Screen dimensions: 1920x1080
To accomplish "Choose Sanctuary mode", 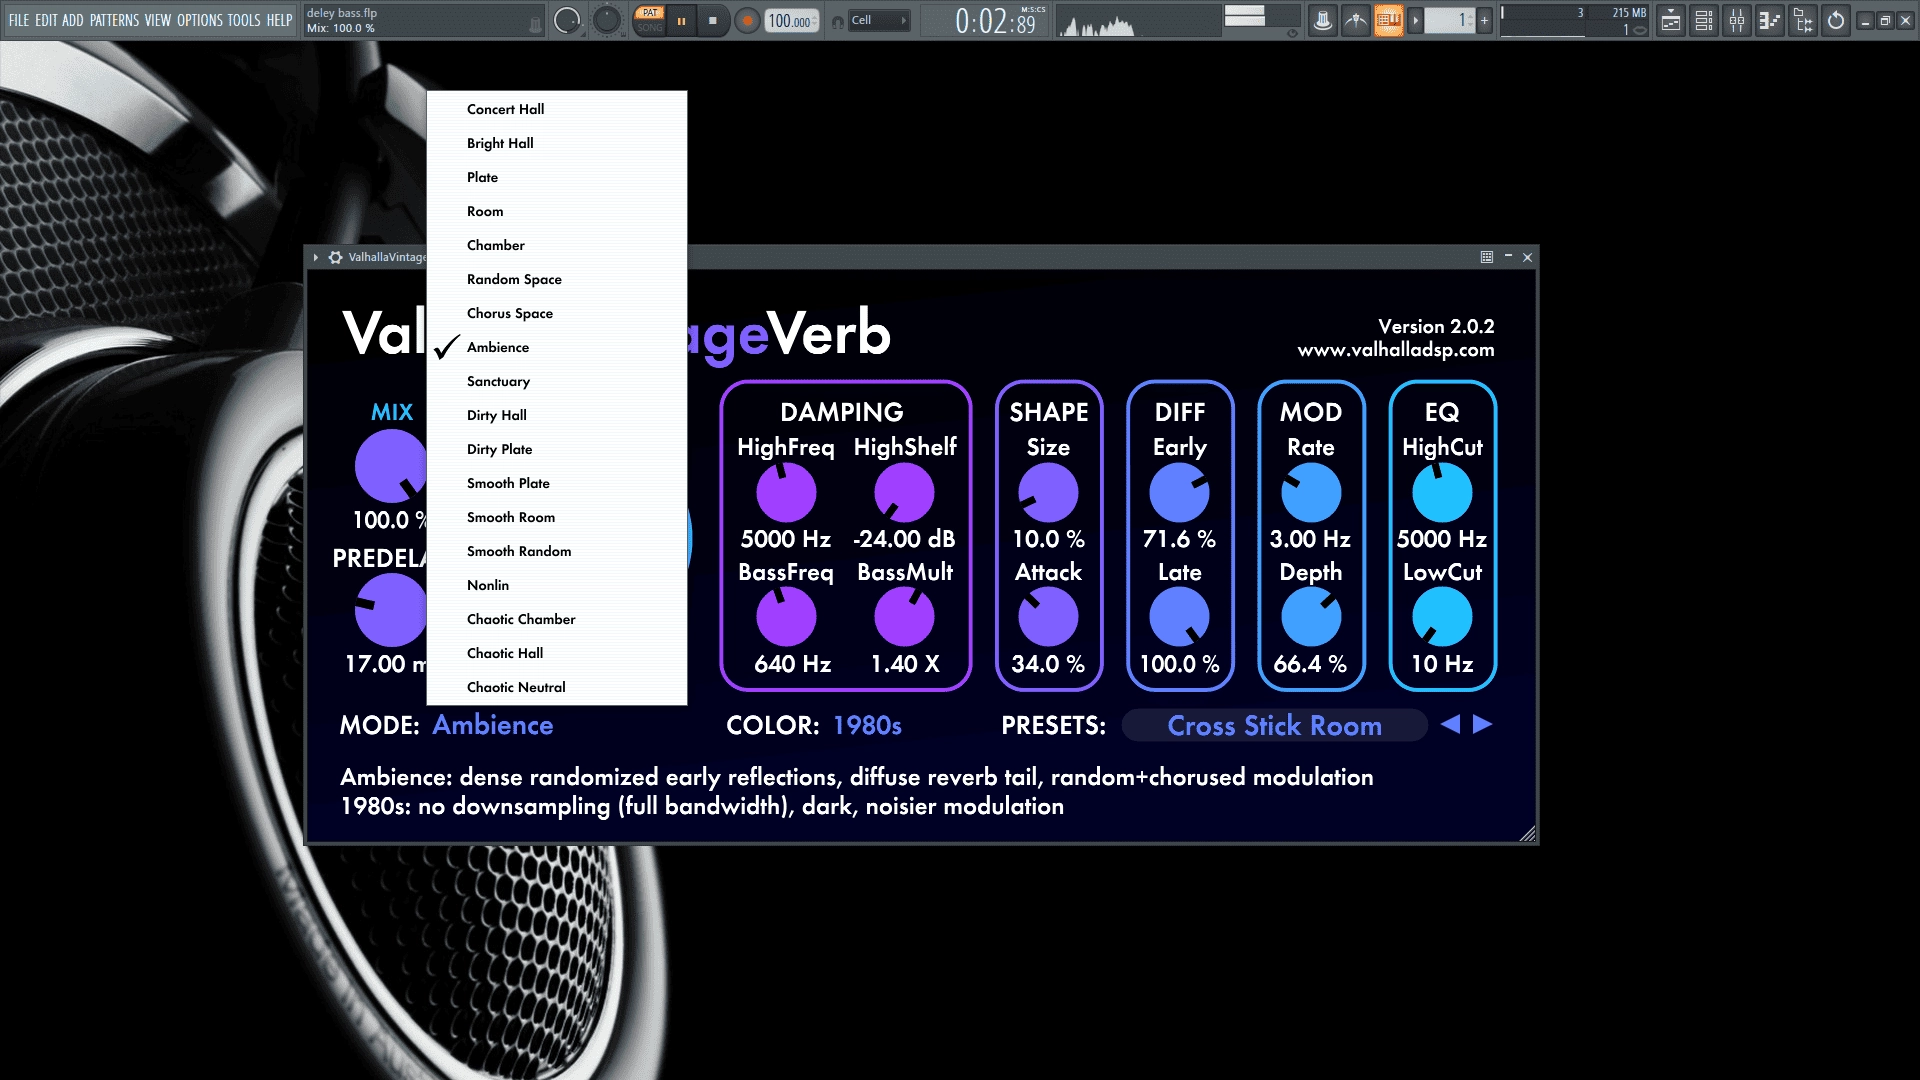I will 557,381.
